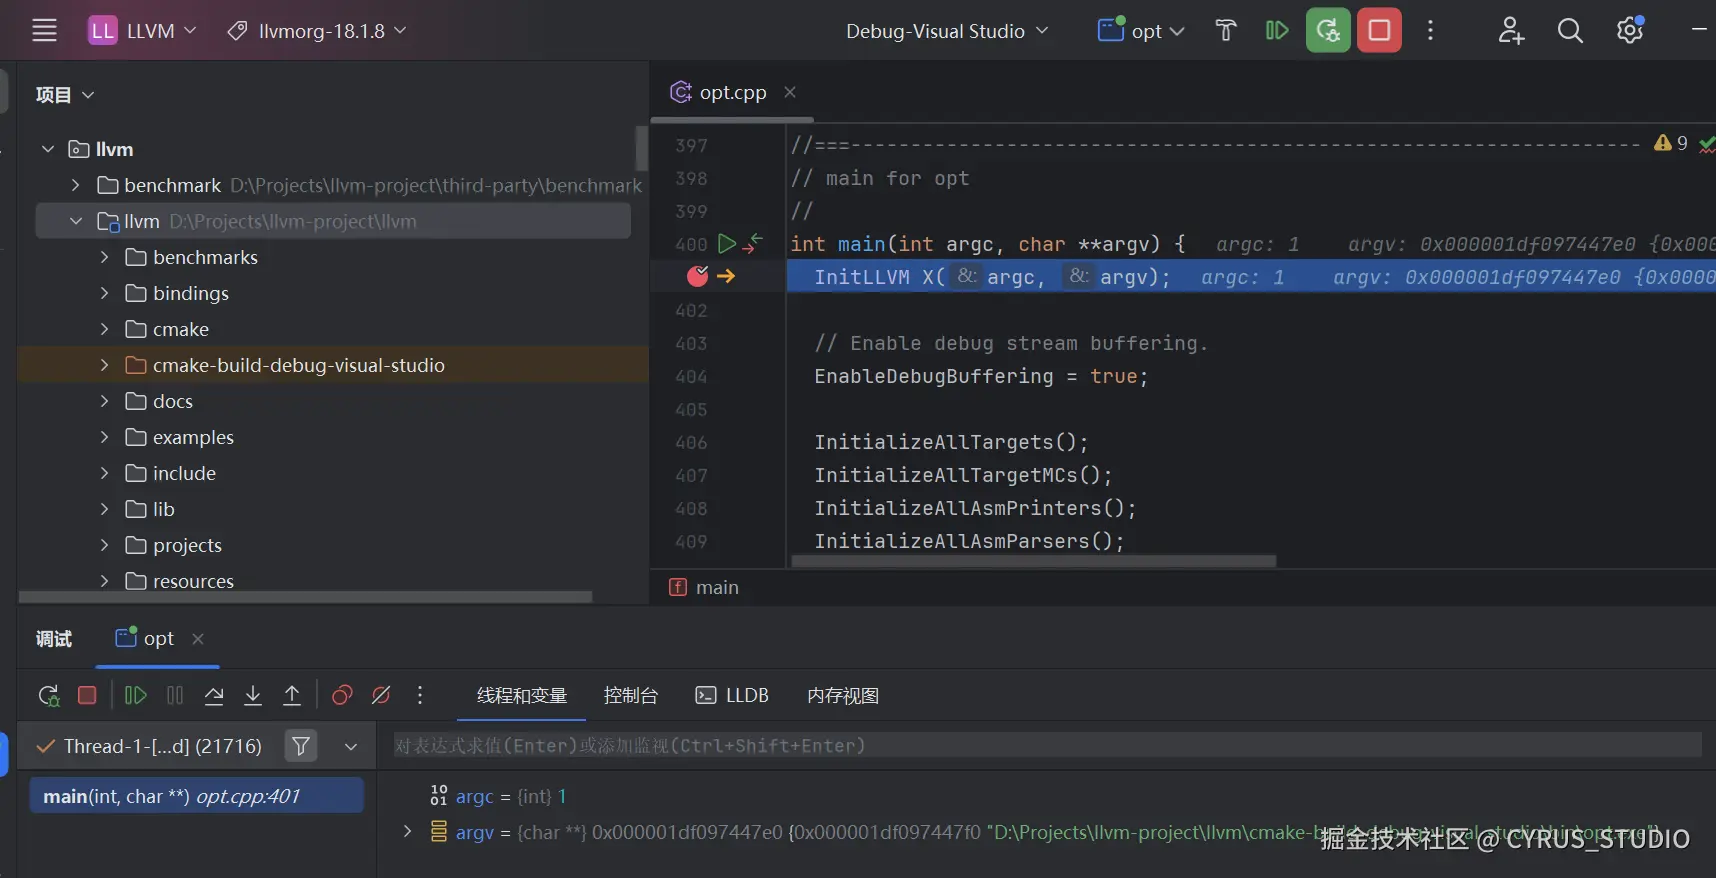Click the project tree horizontal scrollbar
Screen dimensions: 1716x878
coord(306,597)
